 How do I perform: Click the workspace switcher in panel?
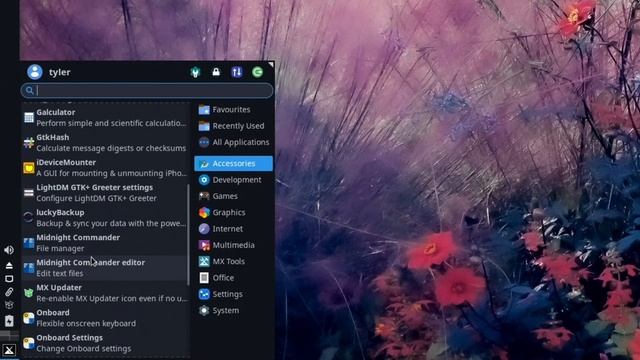pyautogui.click(x=9, y=336)
